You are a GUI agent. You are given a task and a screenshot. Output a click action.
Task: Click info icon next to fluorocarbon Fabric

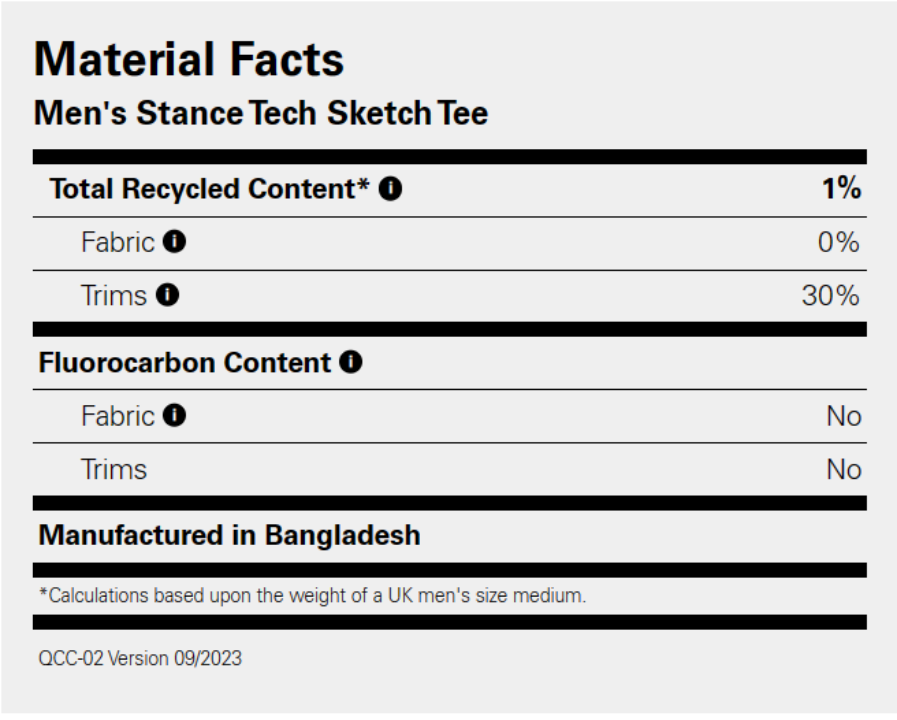174,415
